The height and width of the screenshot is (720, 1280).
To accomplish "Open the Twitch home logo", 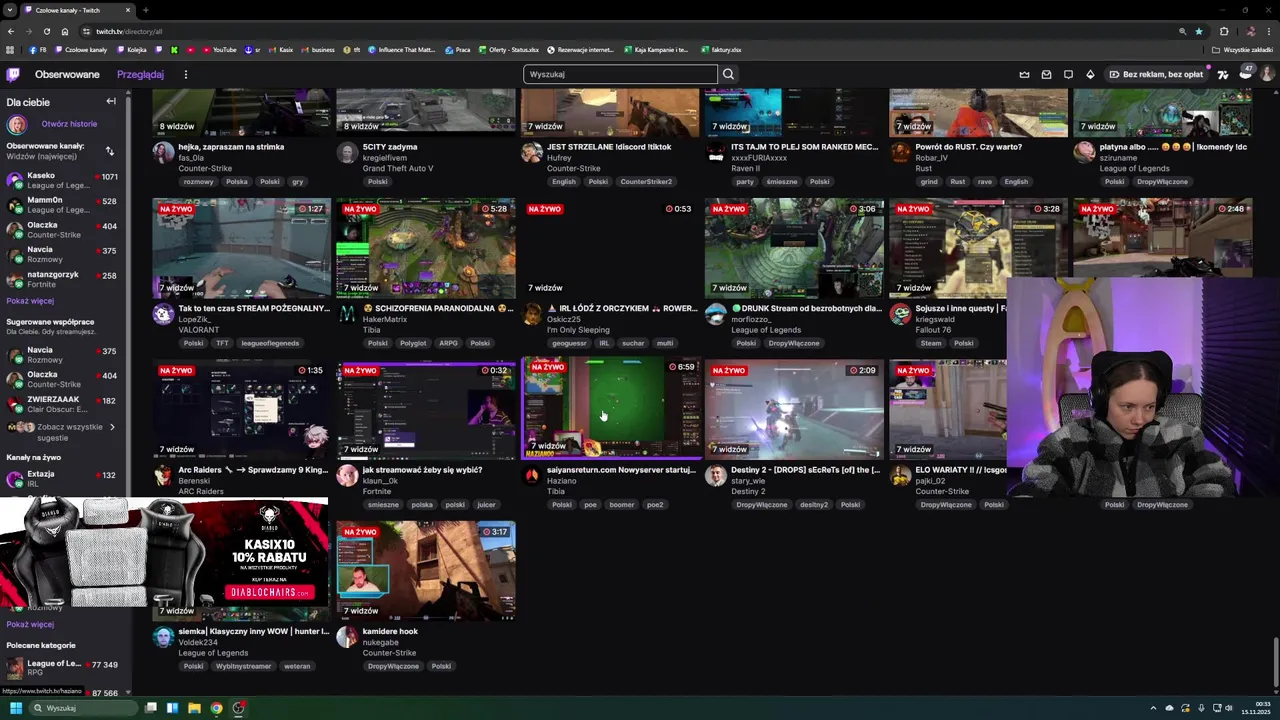I will click(13, 74).
